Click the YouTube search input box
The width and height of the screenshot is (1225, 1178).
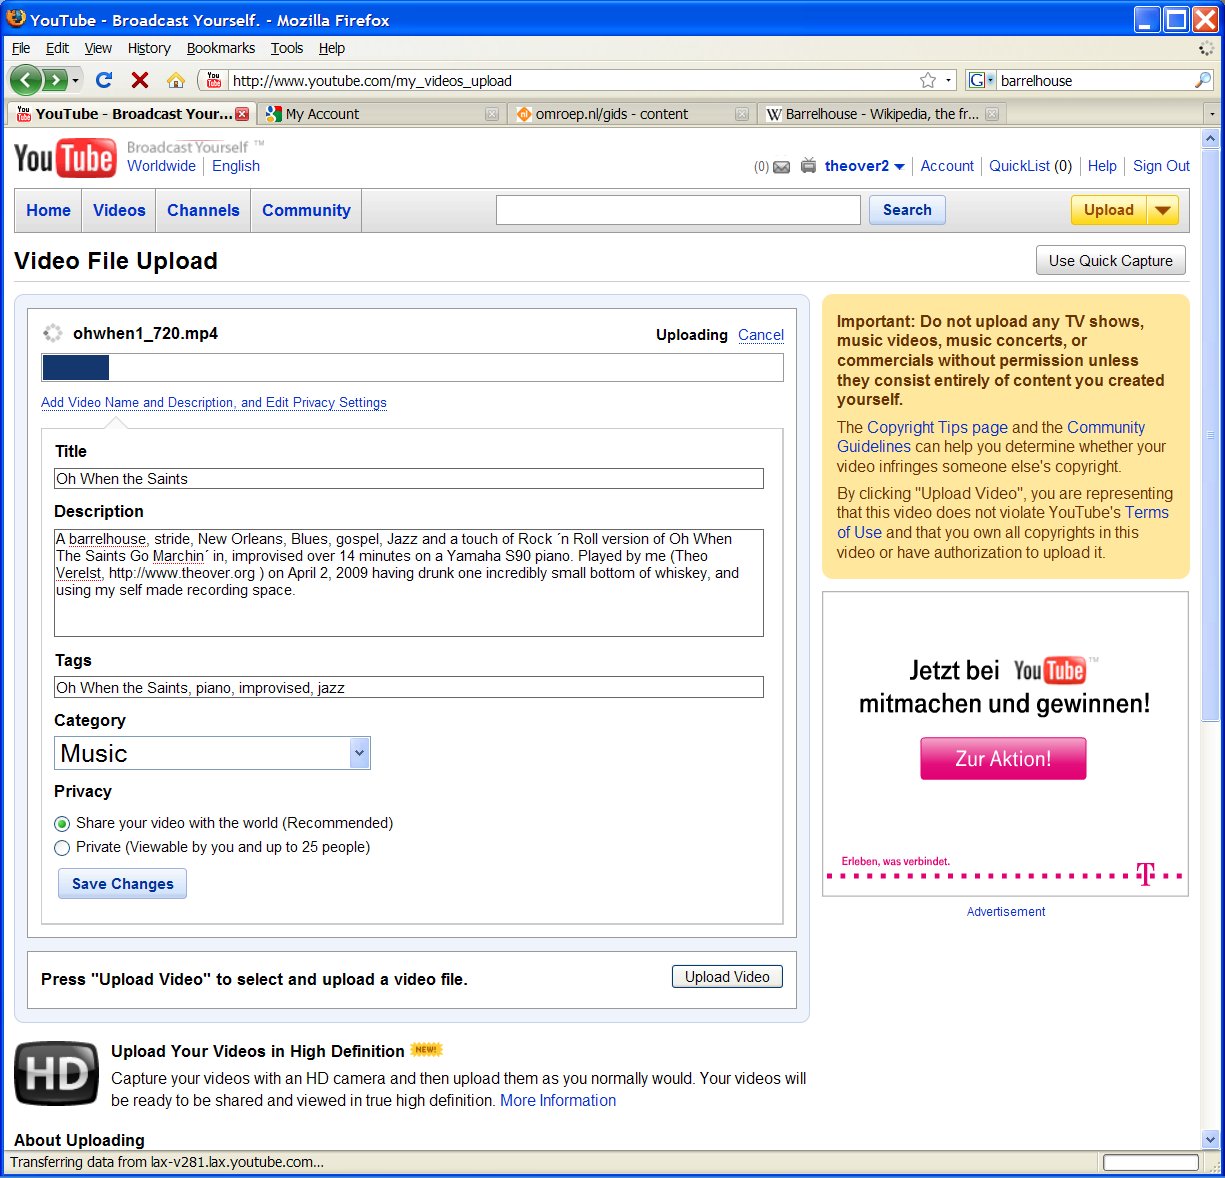point(678,210)
